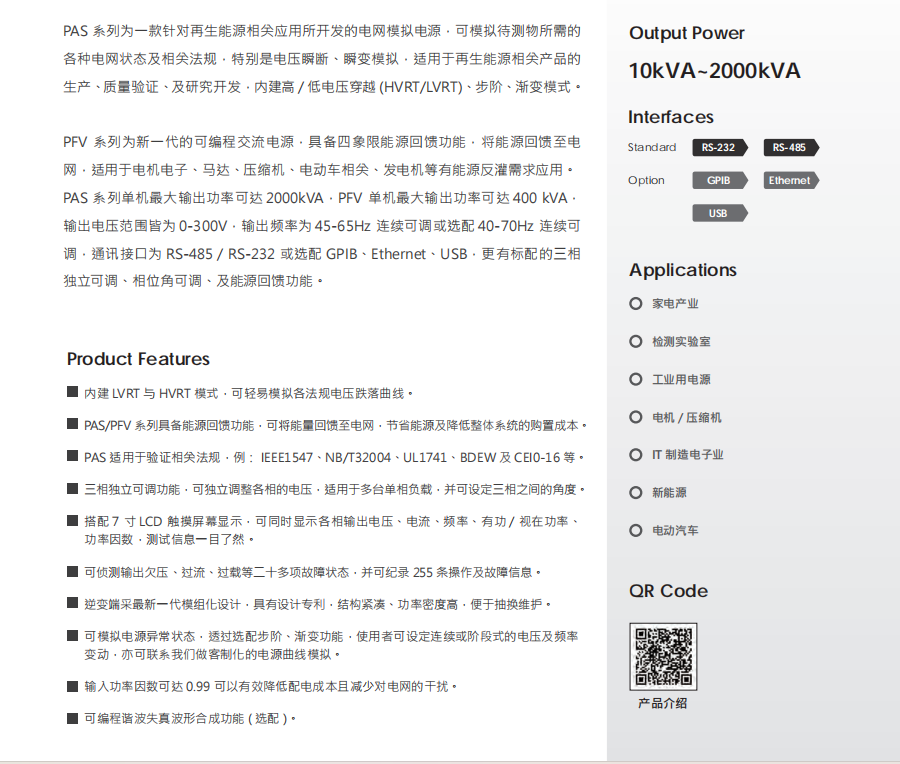The image size is (900, 764).
Task: Select the Ethernet option badge
Action: 790,181
